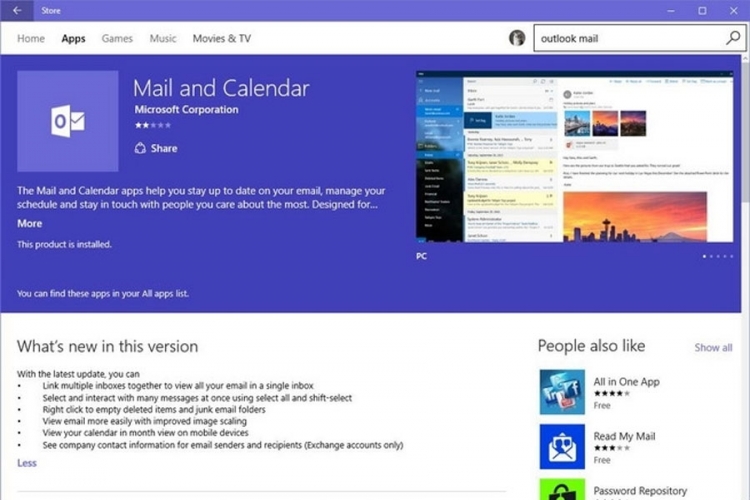750x500 pixels.
Task: Click the Share icon
Action: coord(140,148)
